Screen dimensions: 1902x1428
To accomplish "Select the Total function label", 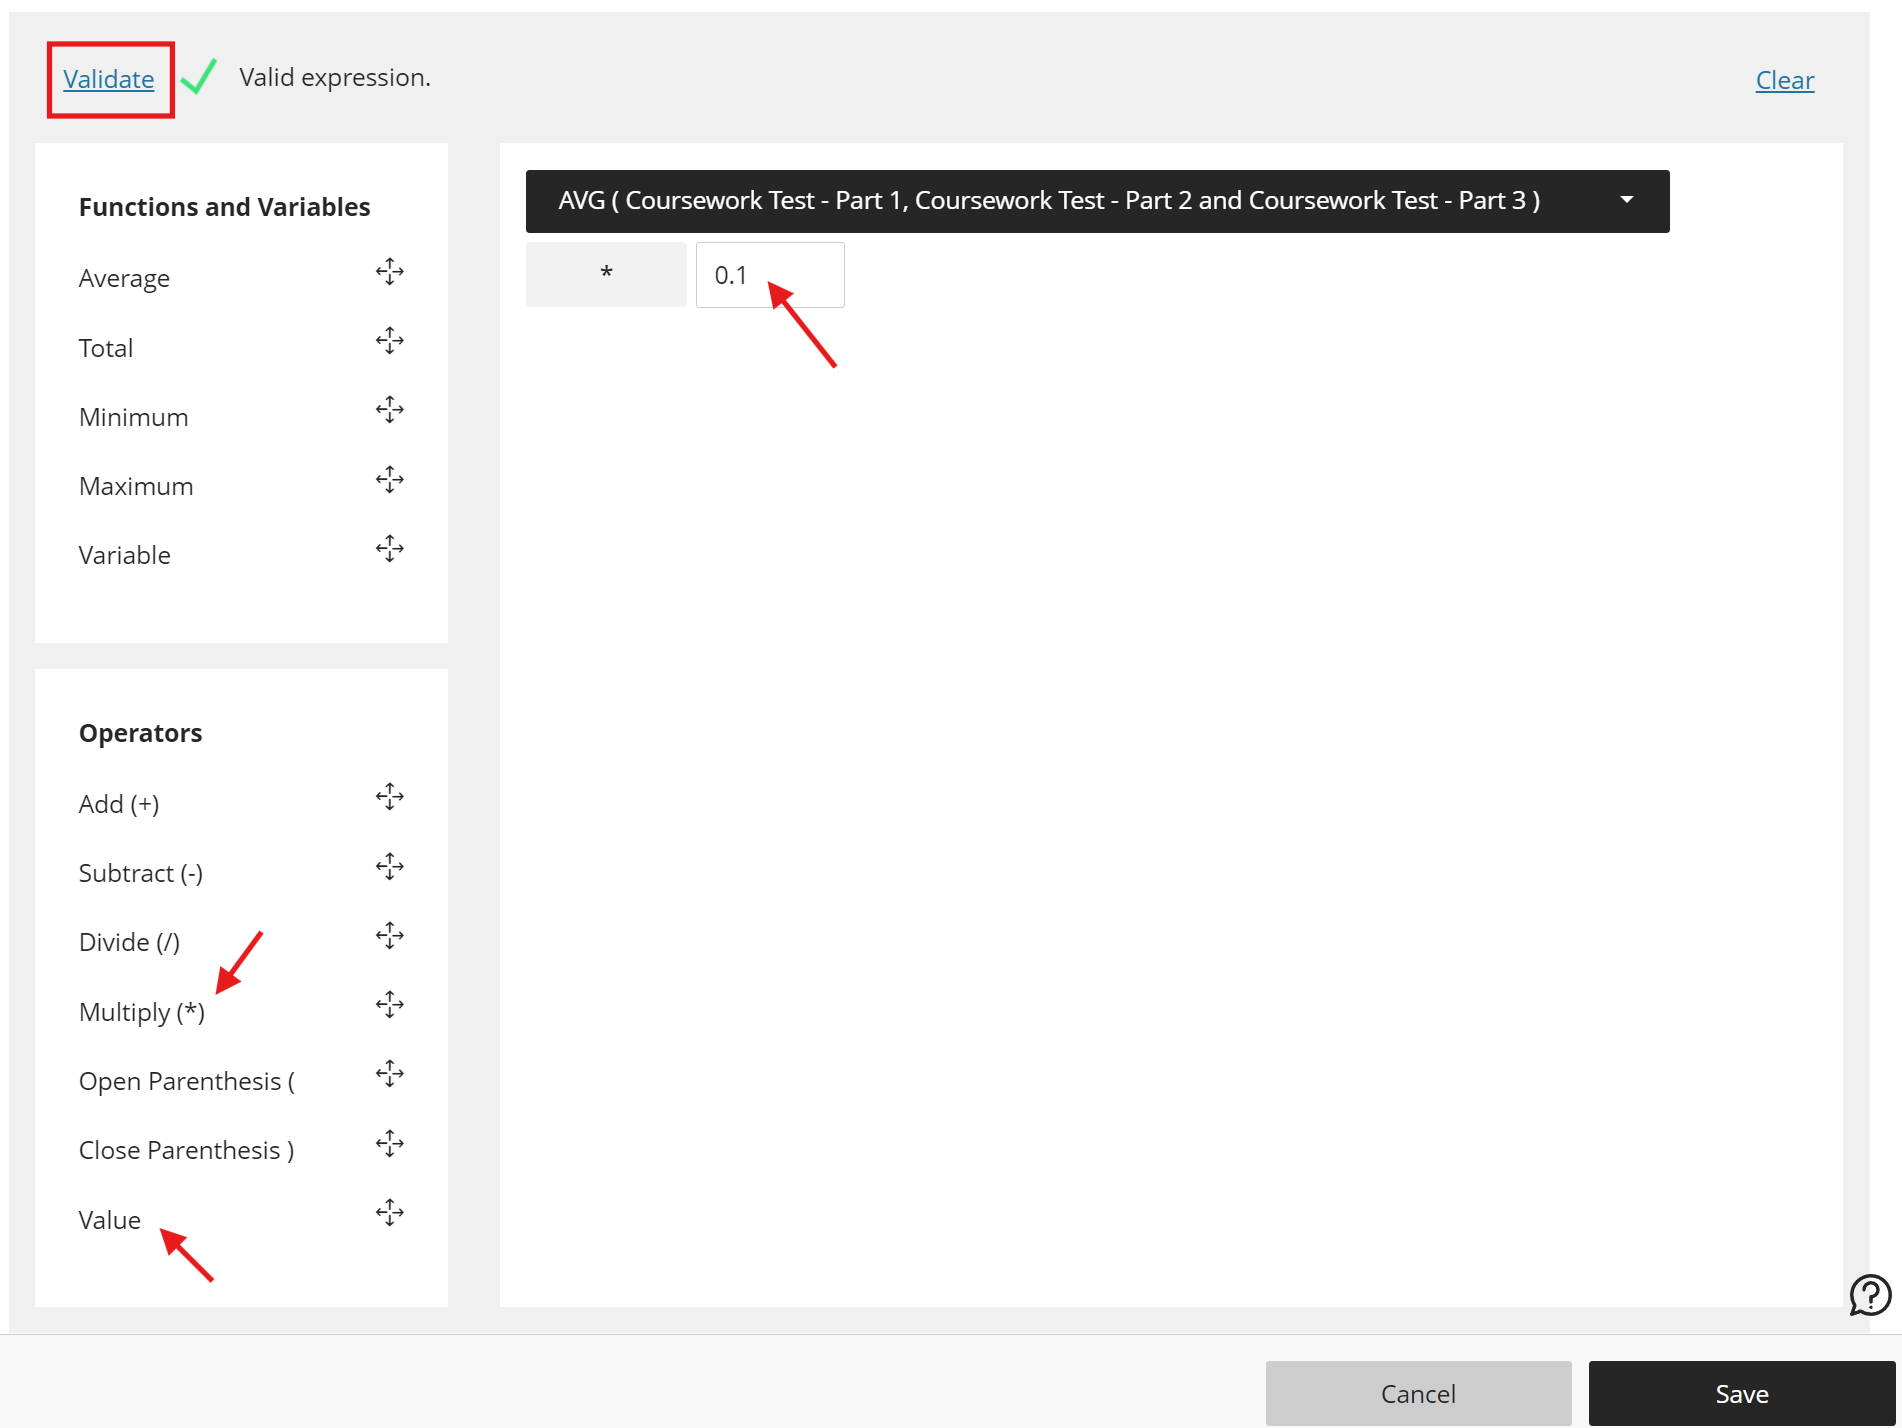I will [106, 348].
